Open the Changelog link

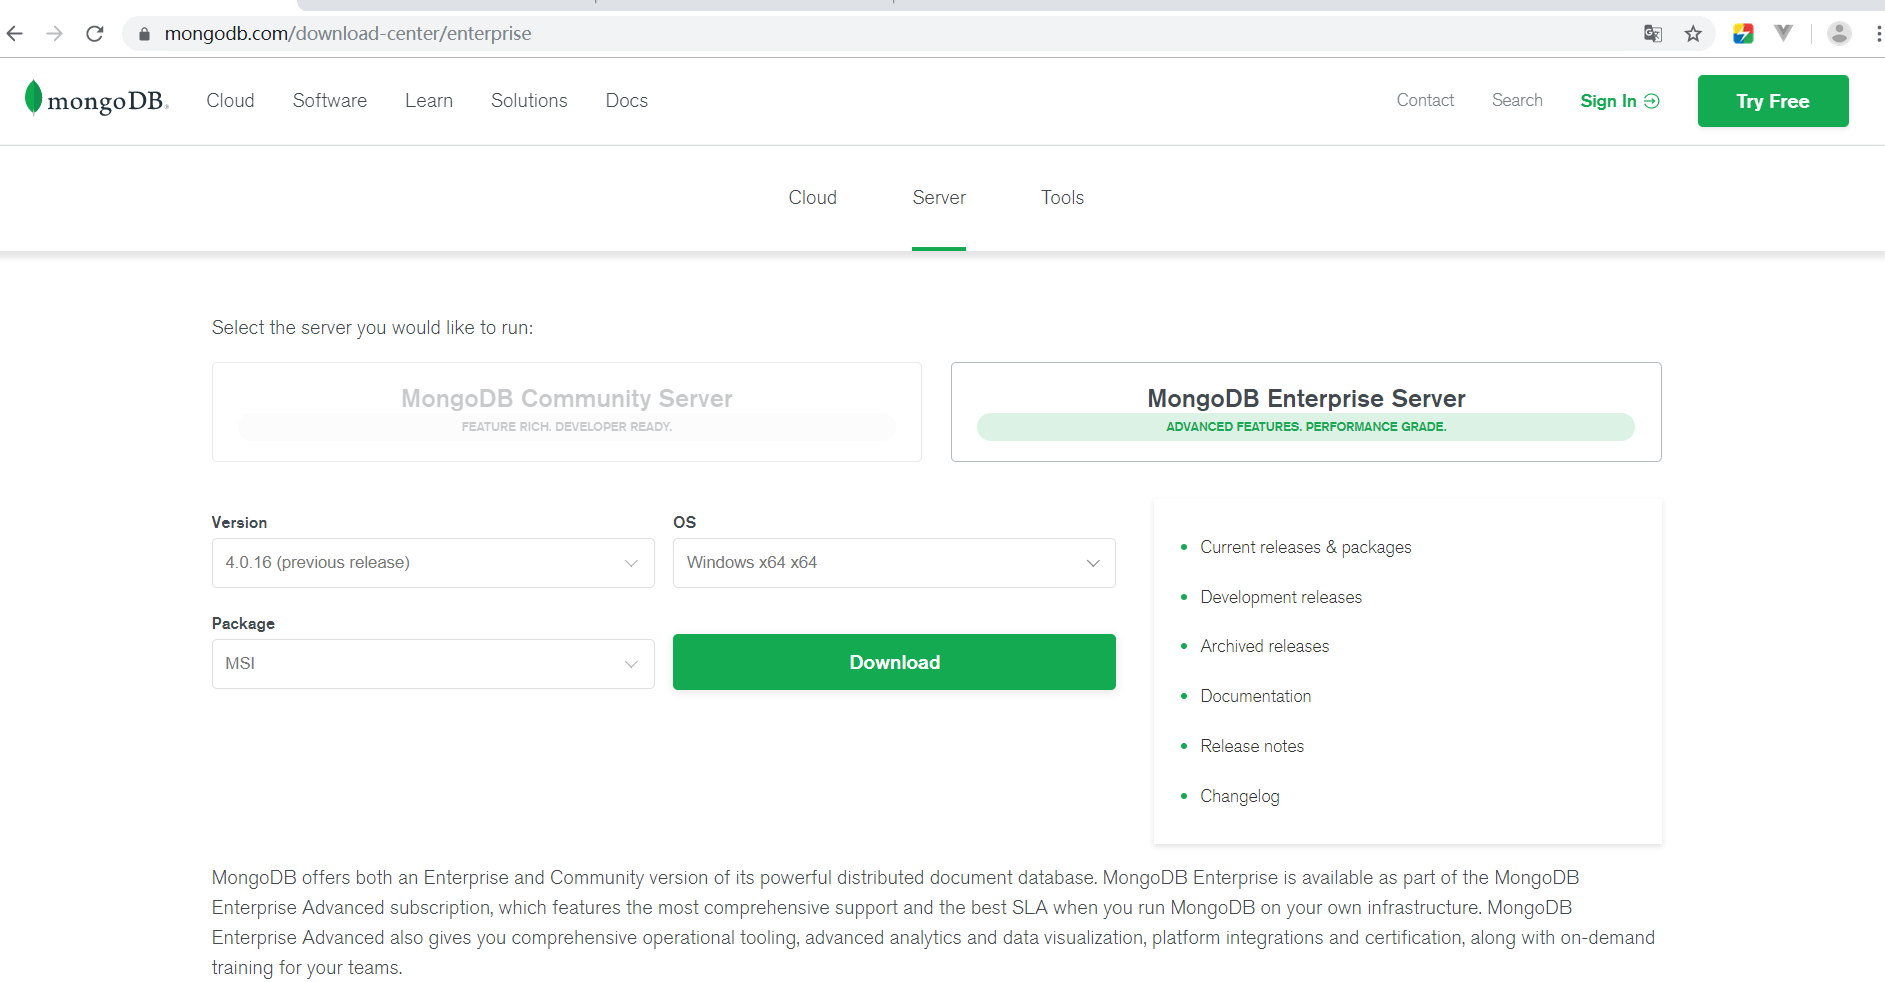point(1240,796)
